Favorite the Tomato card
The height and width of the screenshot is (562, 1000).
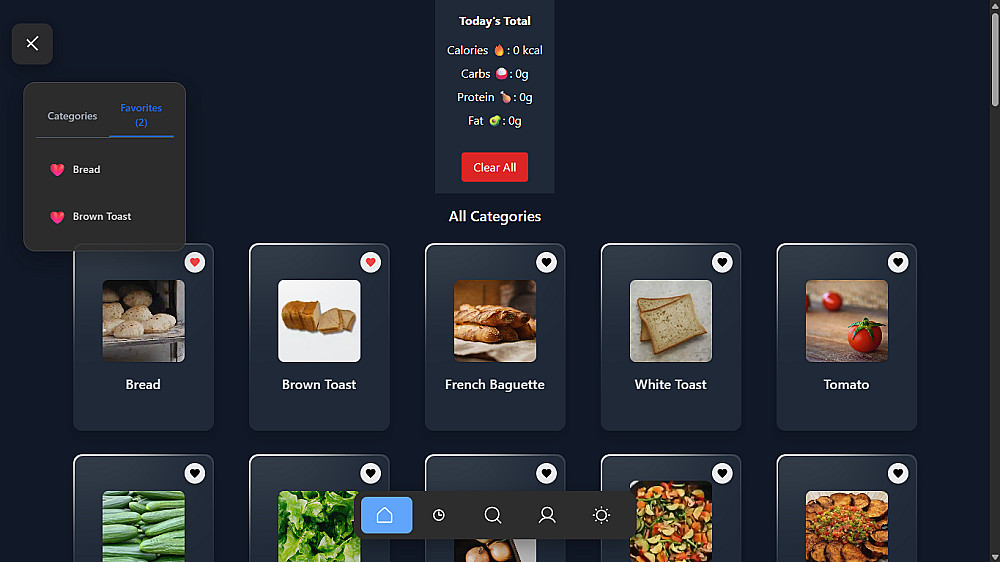[898, 262]
